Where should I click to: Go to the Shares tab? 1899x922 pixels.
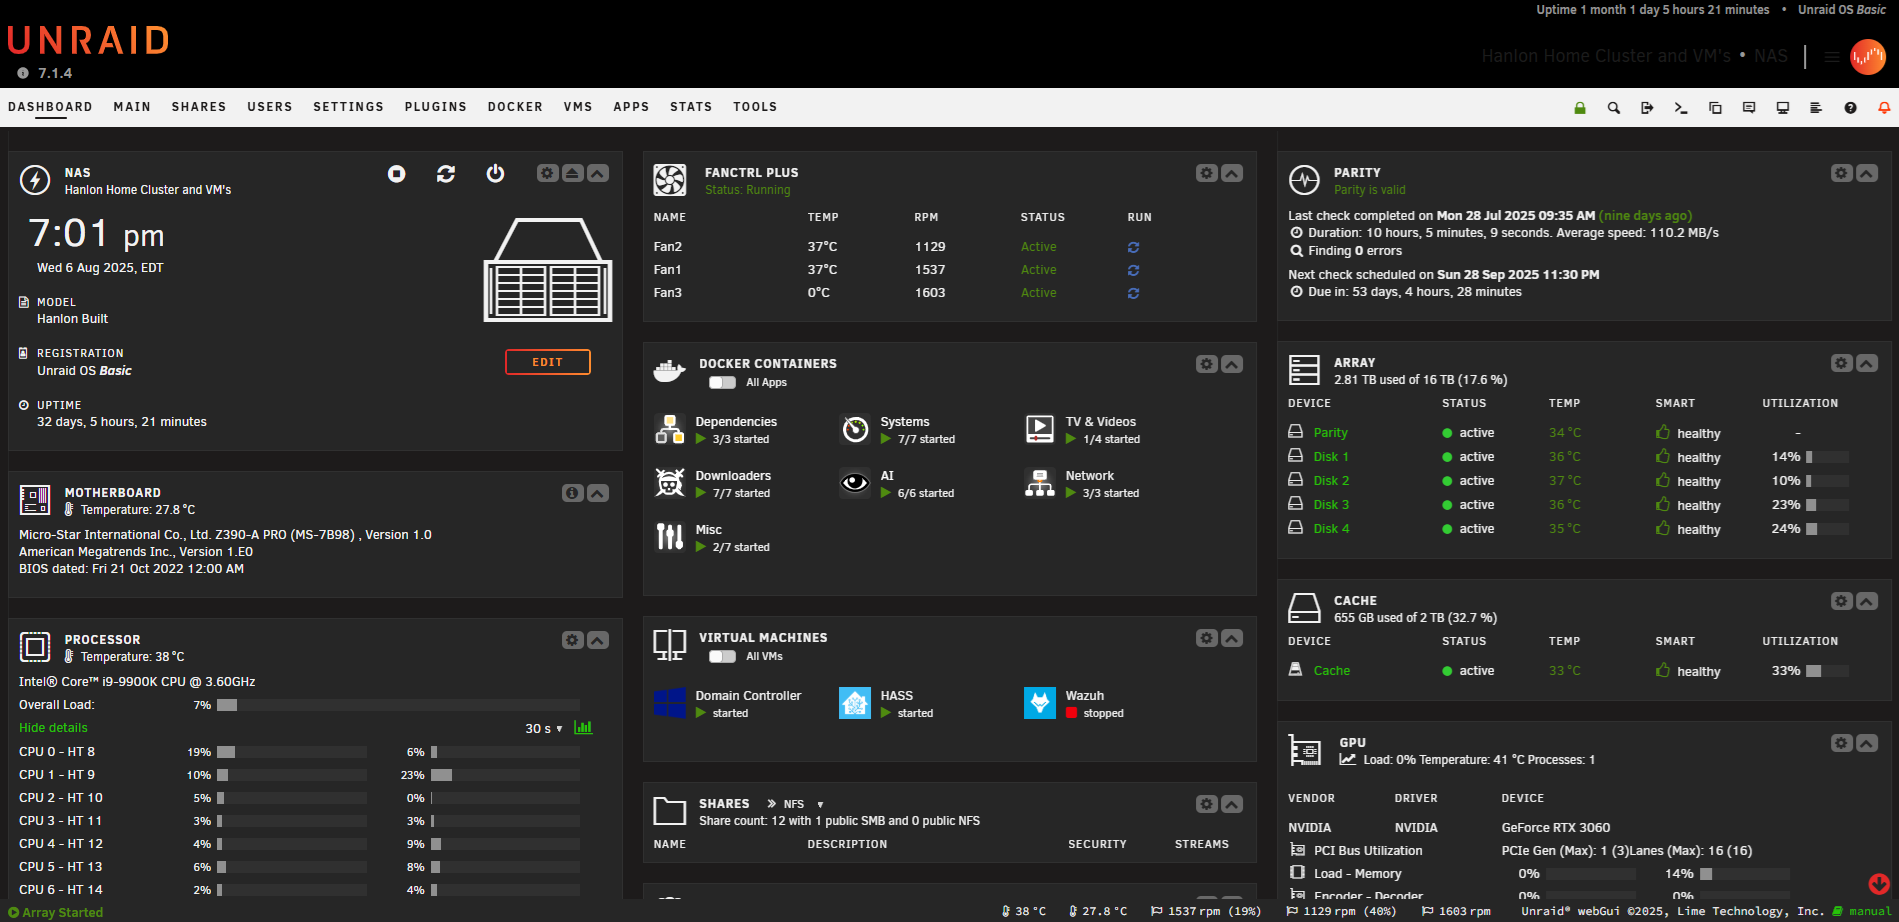199,107
